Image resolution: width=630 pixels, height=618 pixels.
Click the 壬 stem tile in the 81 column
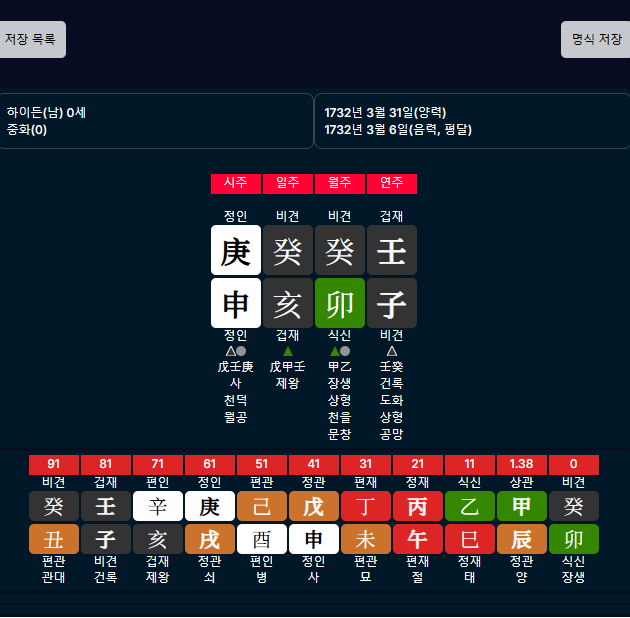click(x=106, y=506)
